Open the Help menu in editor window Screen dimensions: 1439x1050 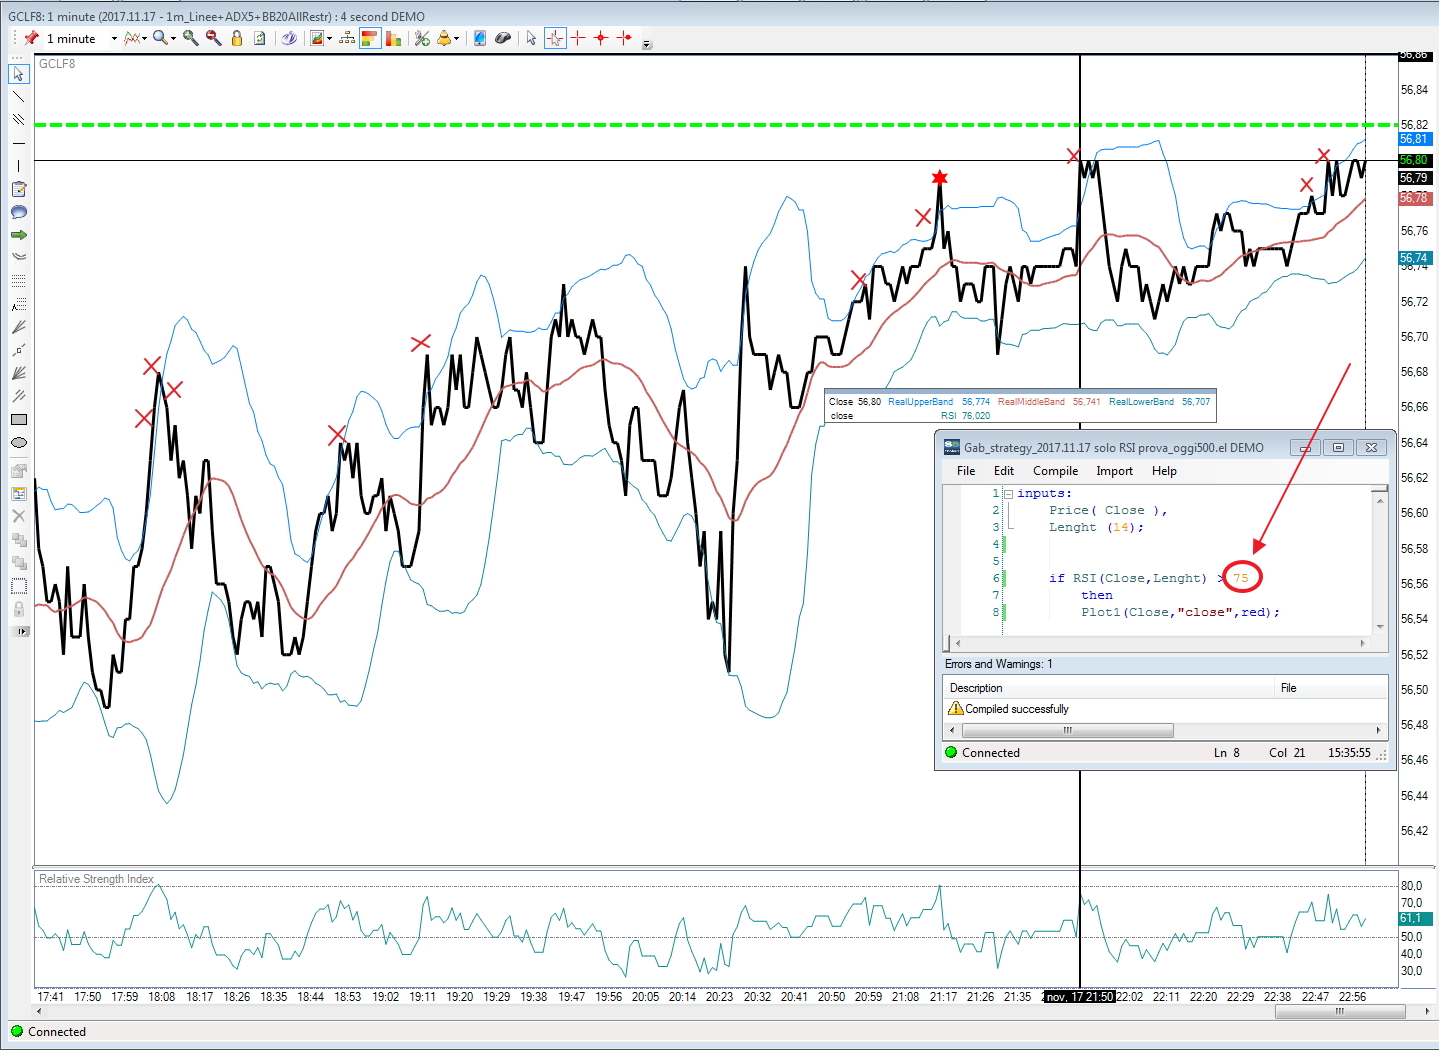click(1164, 471)
